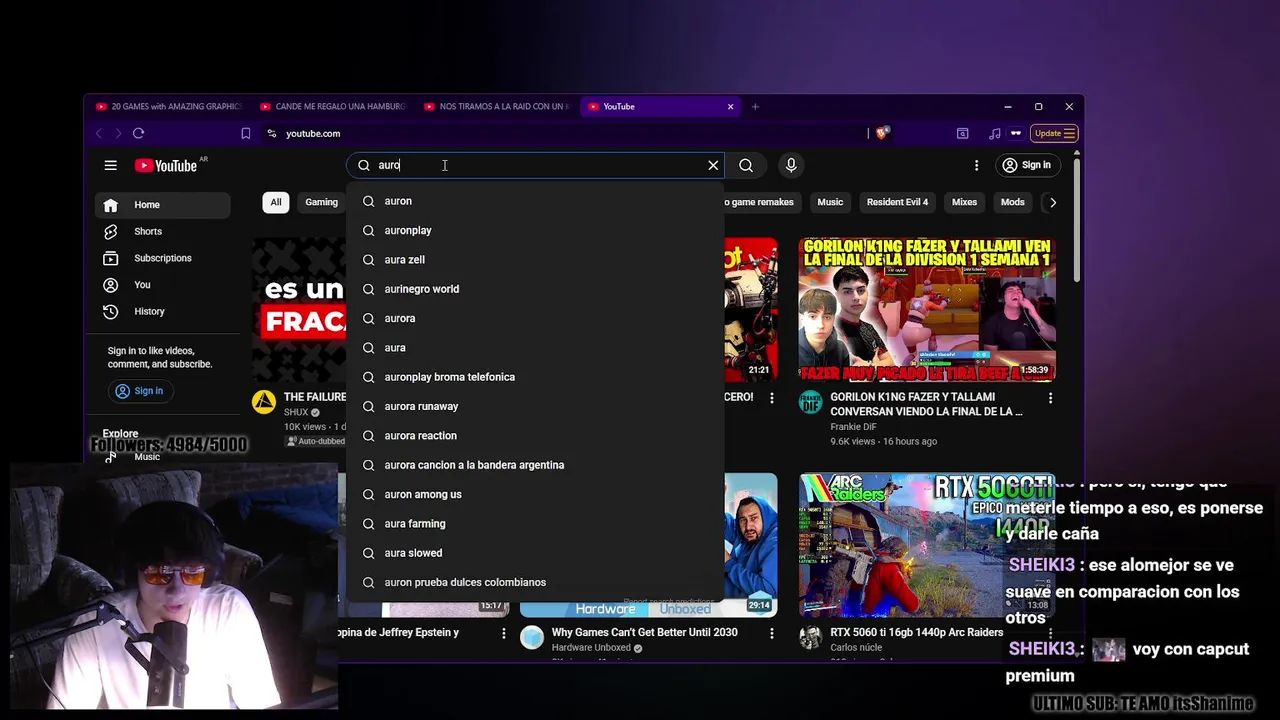Switch to '20 GAMES with AMAZING GRAPHICS' tab
The height and width of the screenshot is (720, 1280).
(168, 106)
